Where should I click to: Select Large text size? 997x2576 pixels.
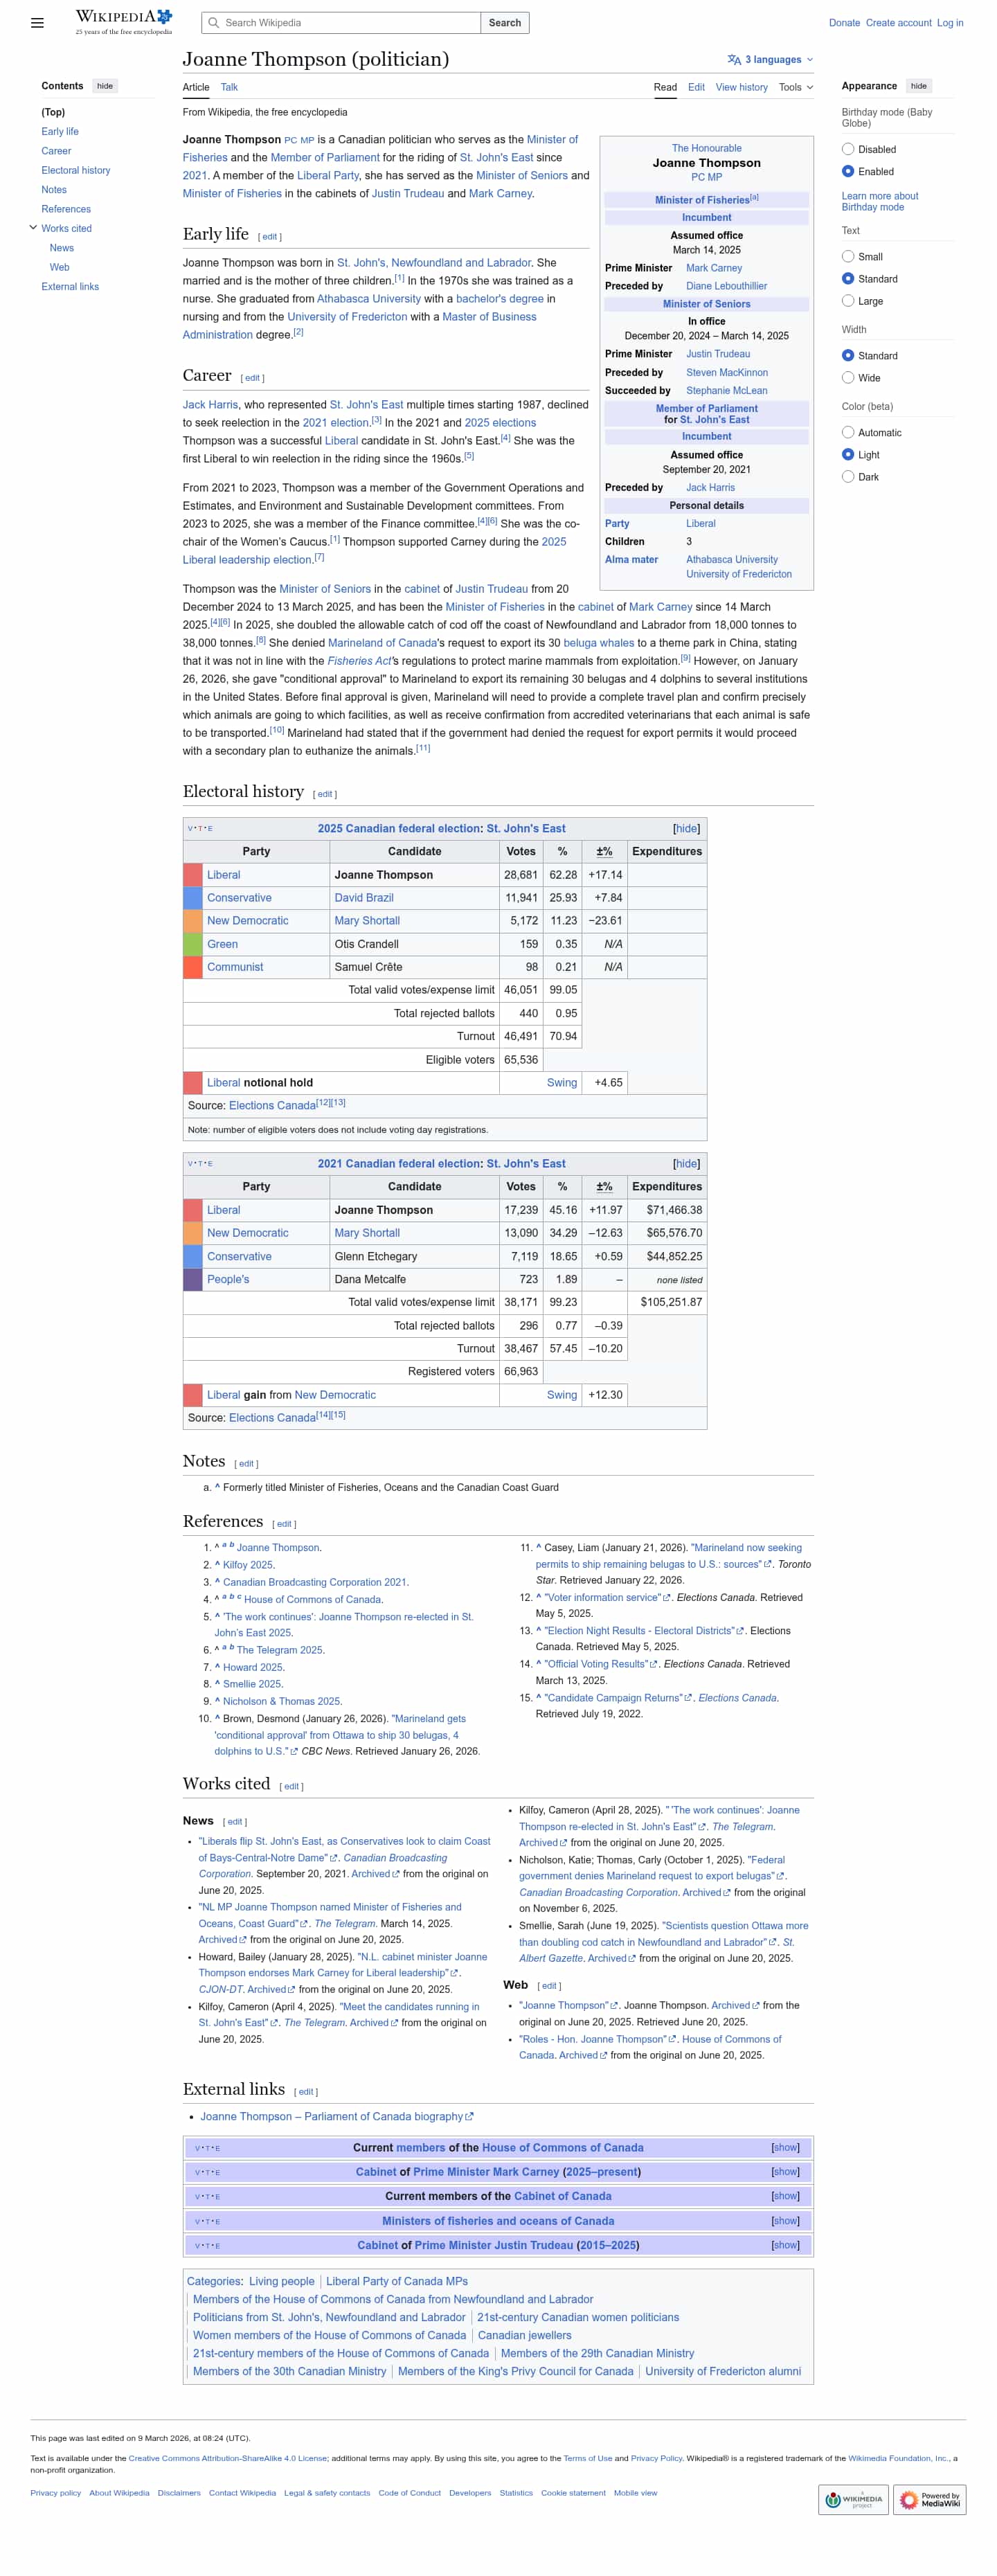point(848,301)
